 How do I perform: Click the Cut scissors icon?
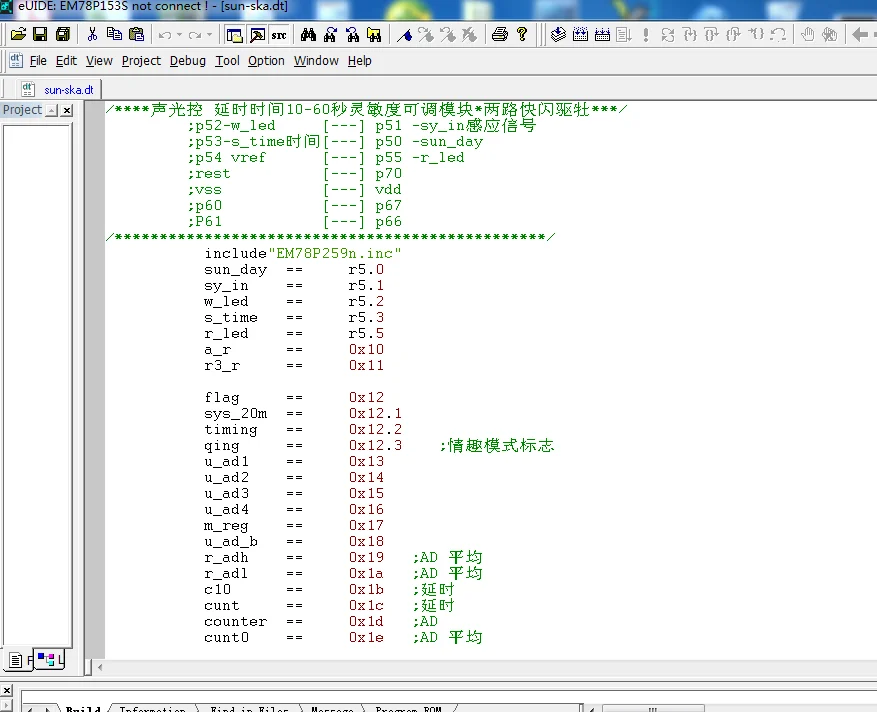coord(92,34)
